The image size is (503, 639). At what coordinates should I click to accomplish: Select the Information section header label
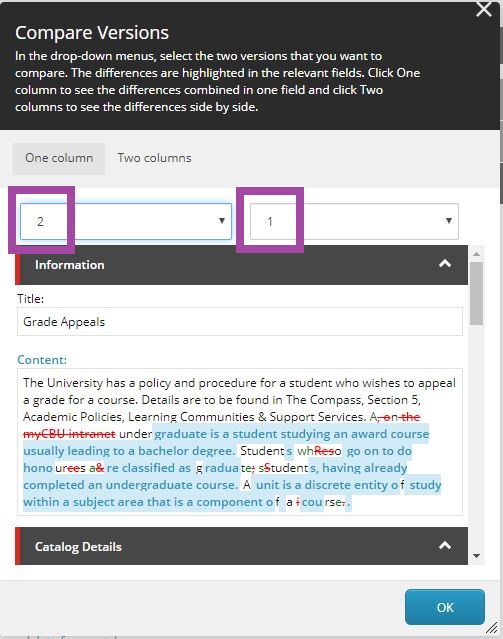pos(70,265)
